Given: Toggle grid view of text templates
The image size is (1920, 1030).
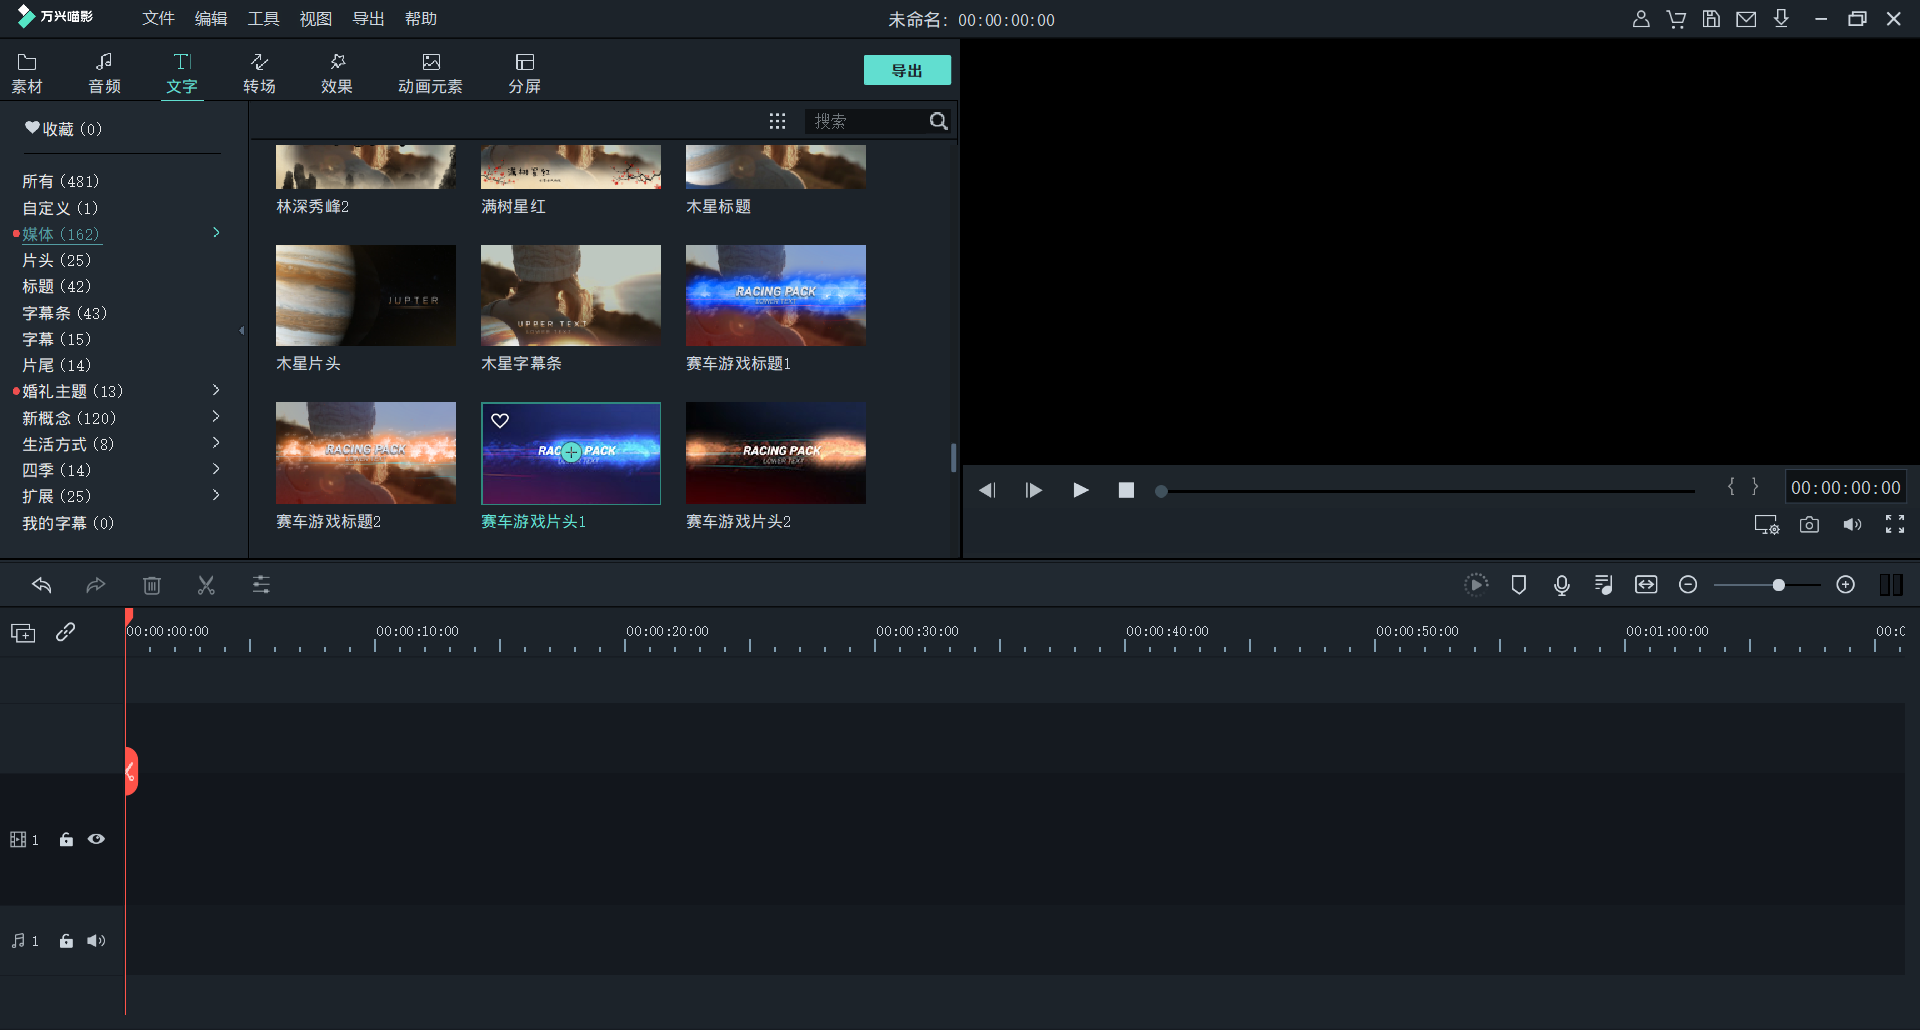Looking at the screenshot, I should tap(777, 121).
